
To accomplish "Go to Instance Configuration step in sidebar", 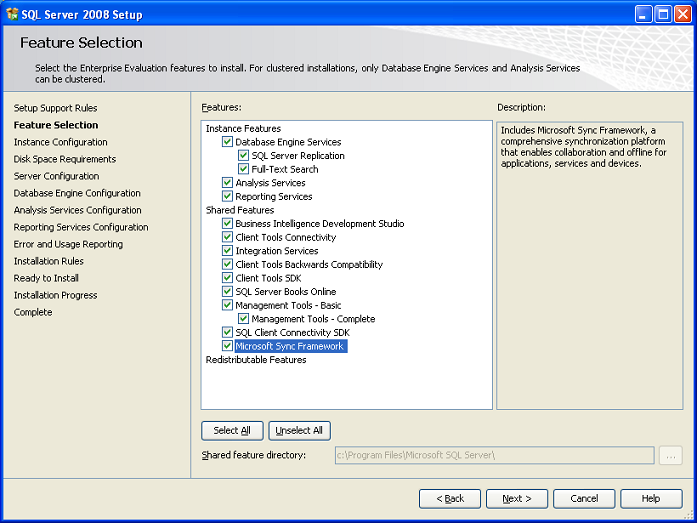I will [60, 142].
